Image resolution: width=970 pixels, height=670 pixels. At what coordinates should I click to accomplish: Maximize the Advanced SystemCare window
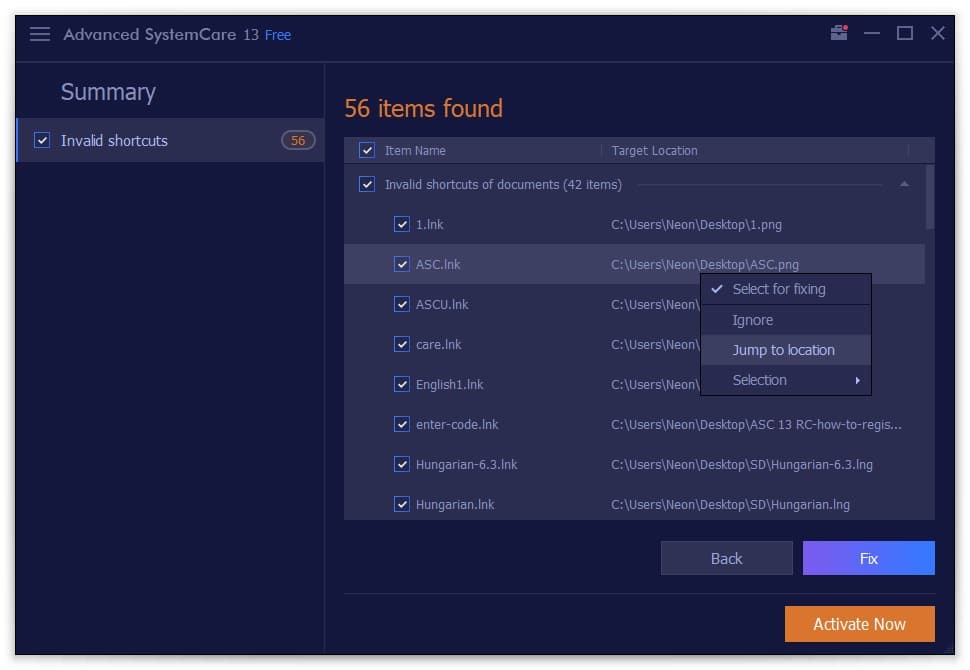[904, 33]
